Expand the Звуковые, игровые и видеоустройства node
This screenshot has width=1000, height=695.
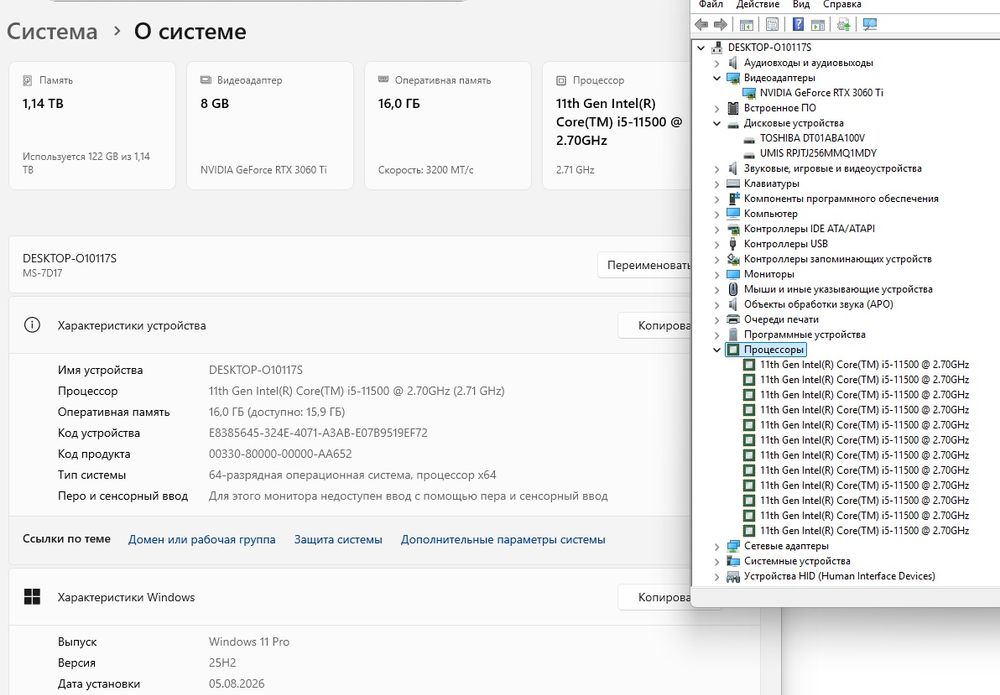point(717,169)
